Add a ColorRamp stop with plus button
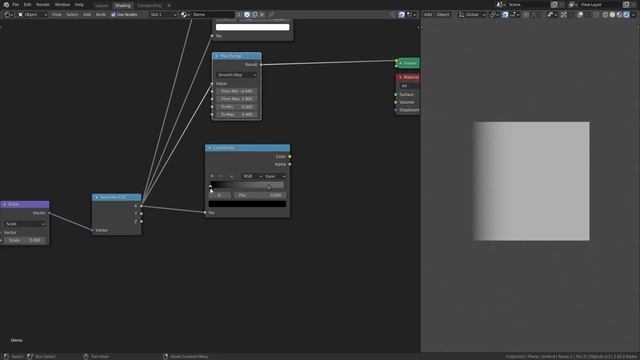Image resolution: width=640 pixels, height=360 pixels. (212, 176)
